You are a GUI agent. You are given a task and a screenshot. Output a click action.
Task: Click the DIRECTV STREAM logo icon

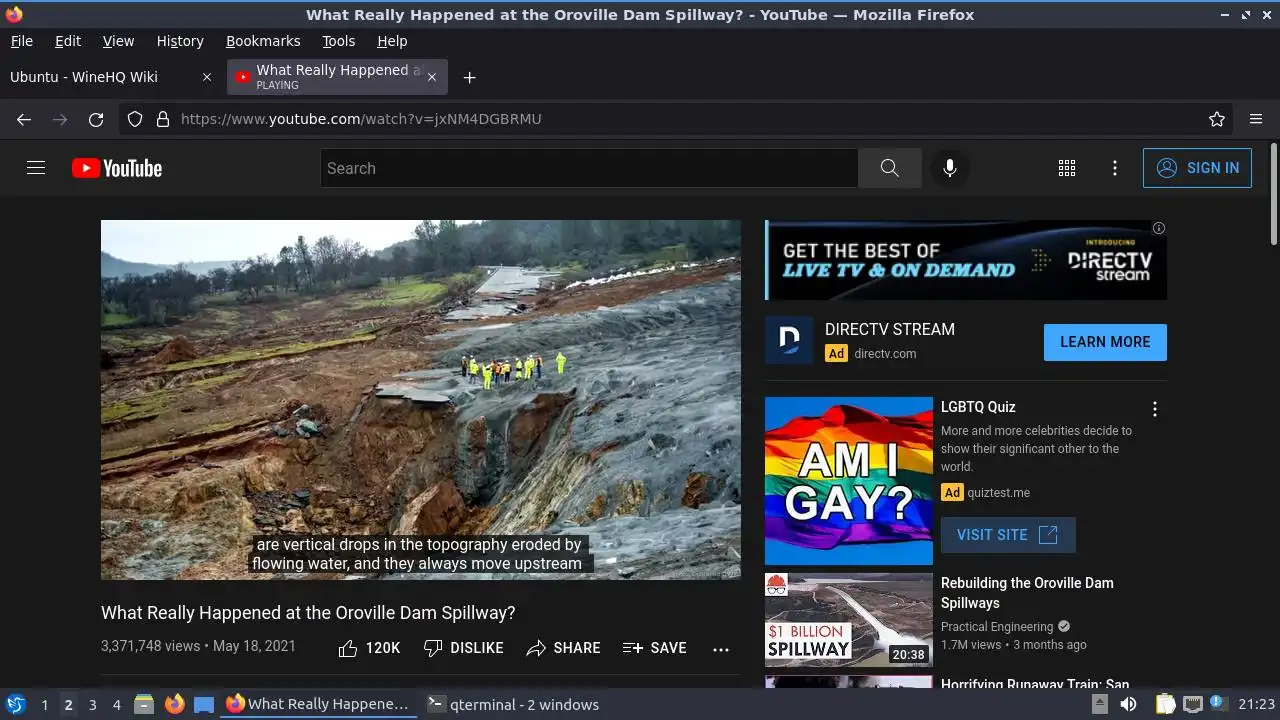pyautogui.click(x=789, y=340)
